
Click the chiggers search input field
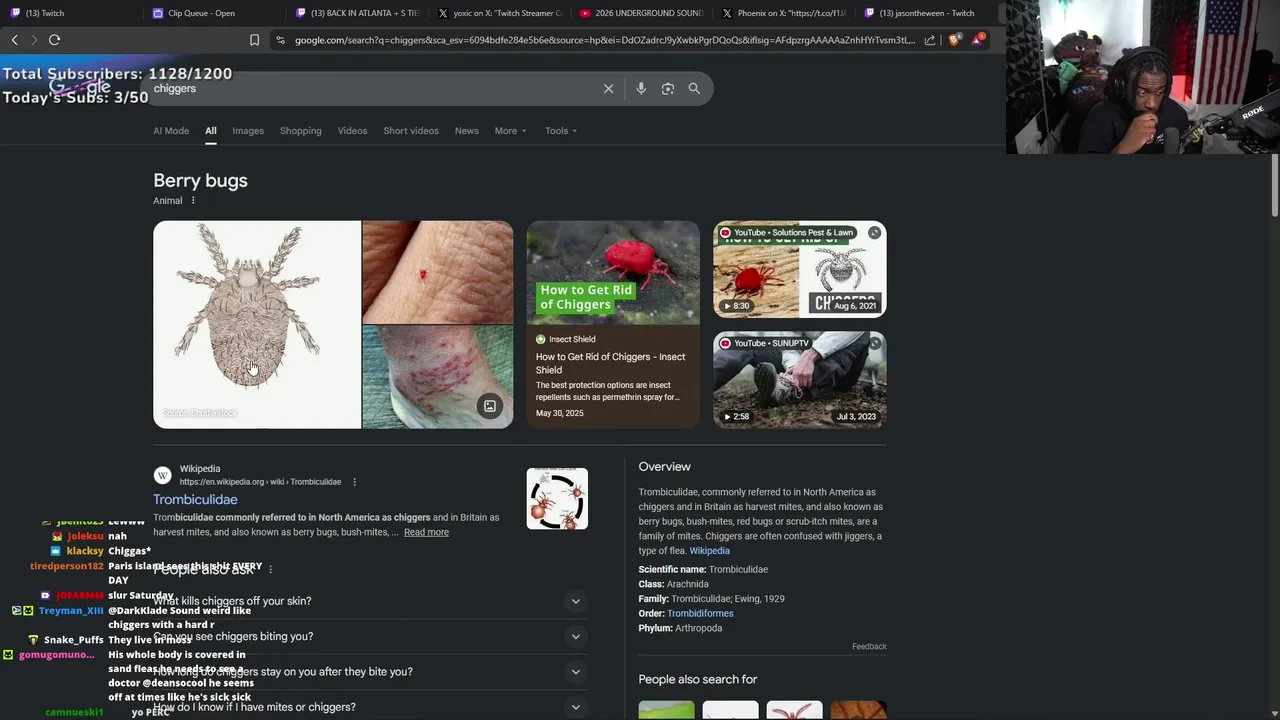[375, 89]
